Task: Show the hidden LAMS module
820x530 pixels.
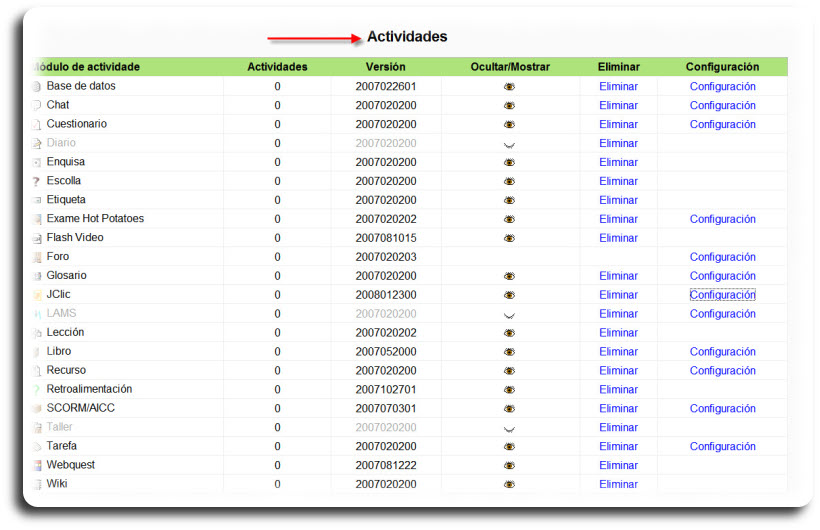Action: 509,314
